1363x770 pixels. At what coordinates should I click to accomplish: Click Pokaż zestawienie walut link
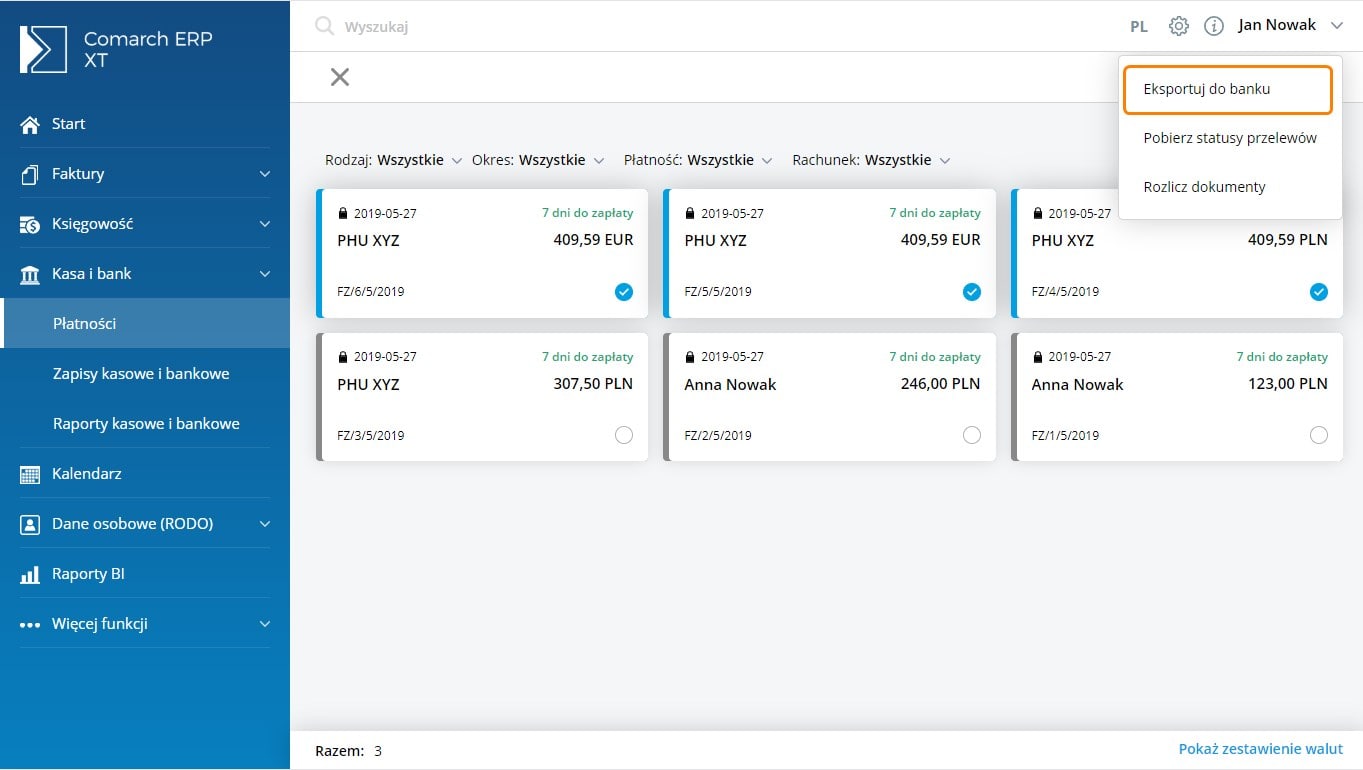(x=1260, y=749)
